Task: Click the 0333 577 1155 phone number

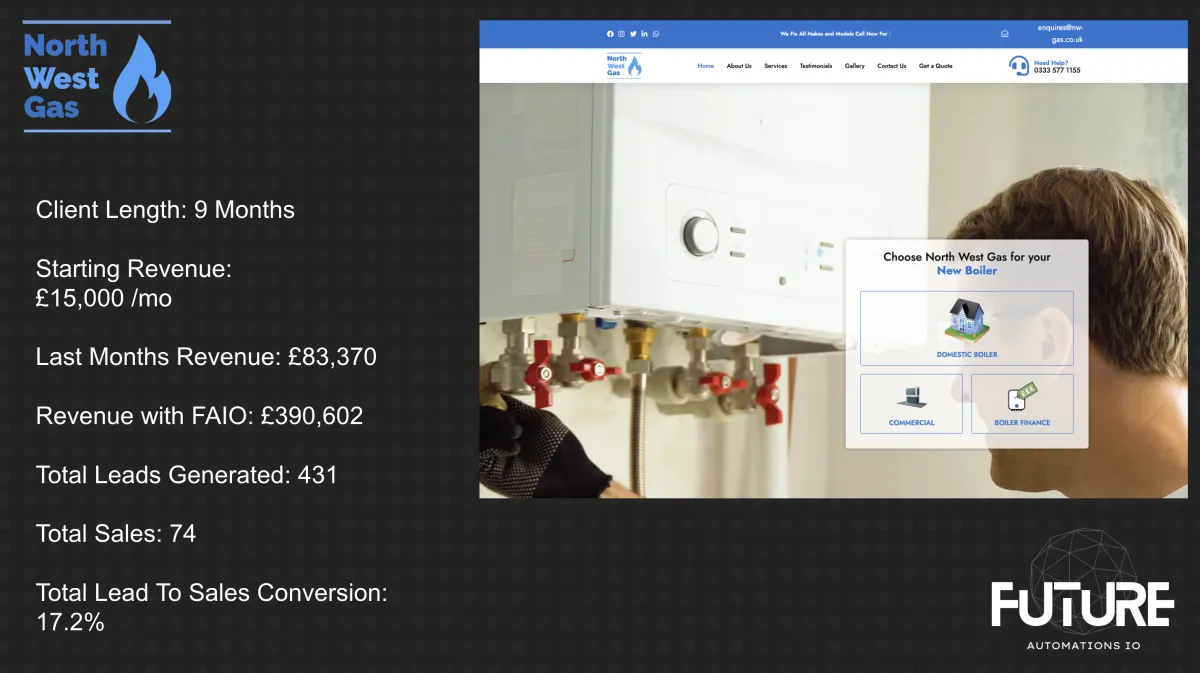Action: pos(1057,71)
